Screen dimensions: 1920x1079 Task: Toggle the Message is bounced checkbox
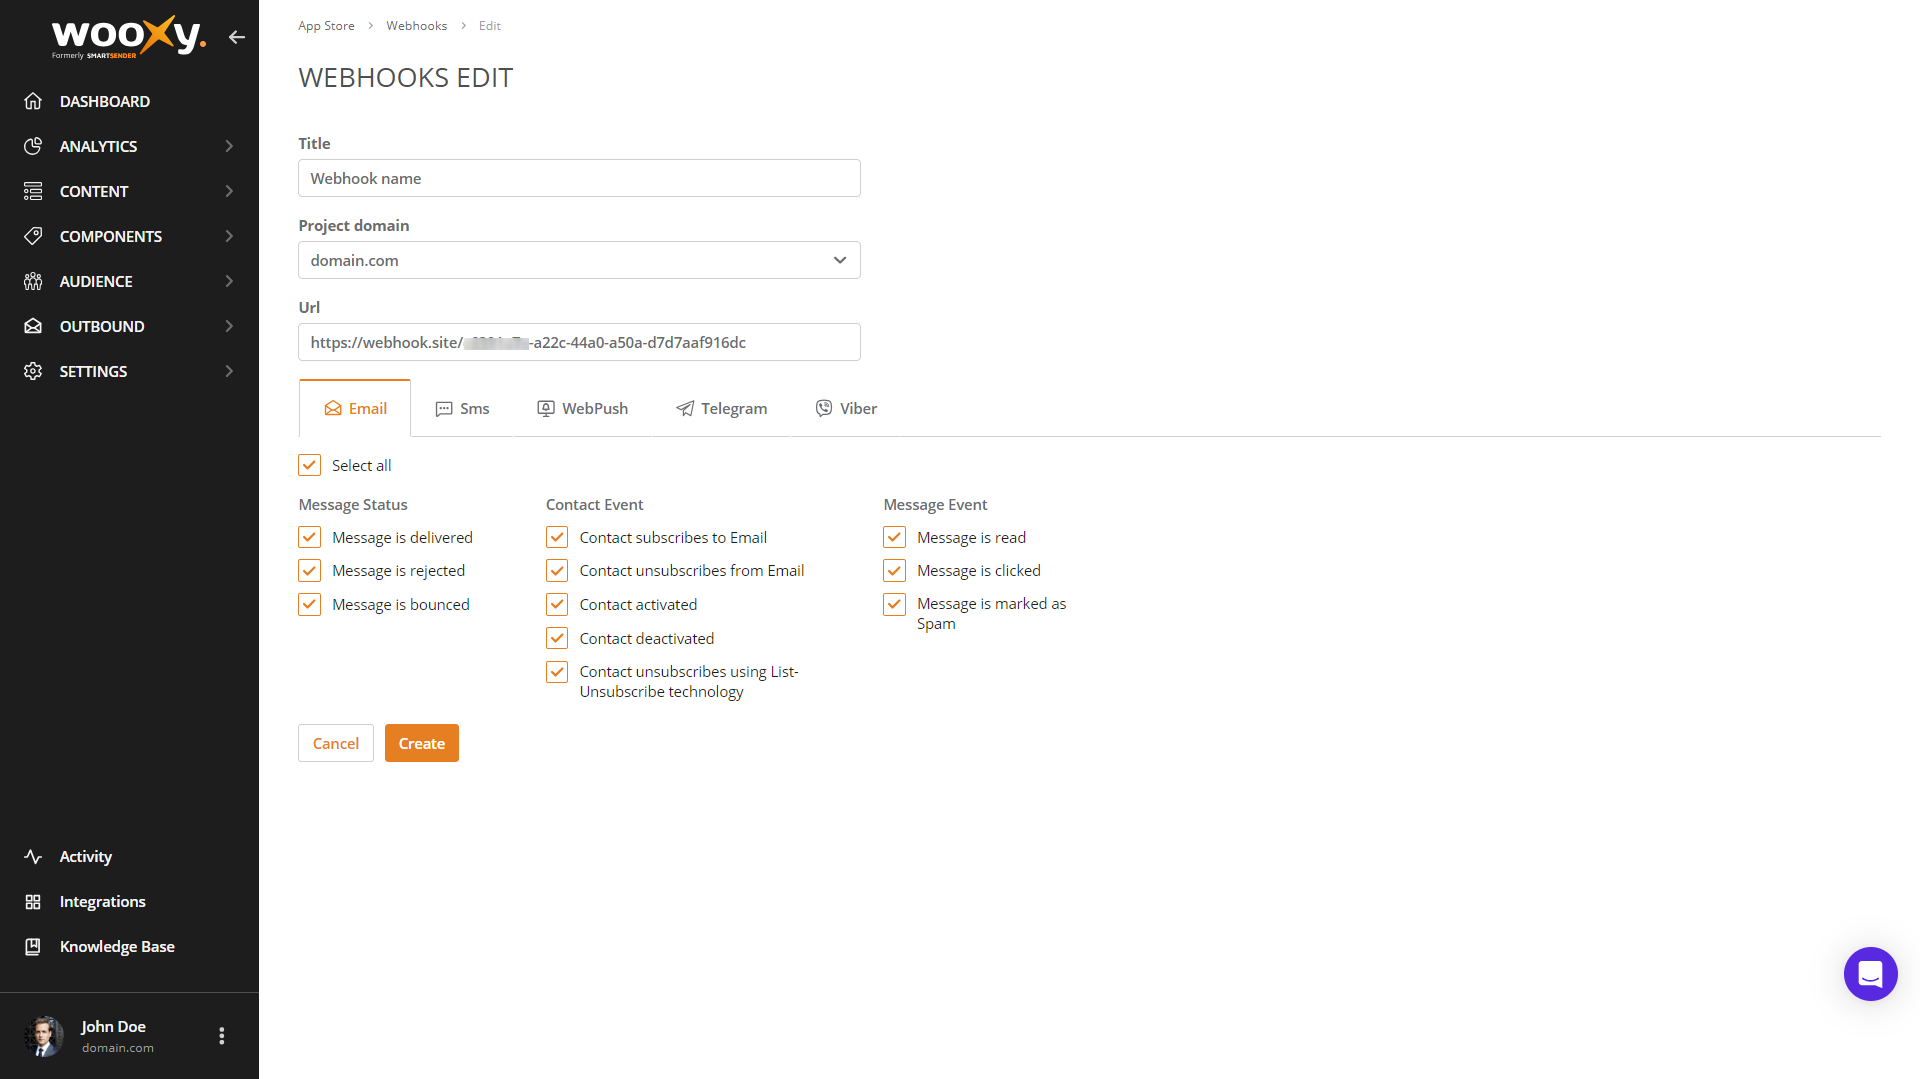pos(310,605)
